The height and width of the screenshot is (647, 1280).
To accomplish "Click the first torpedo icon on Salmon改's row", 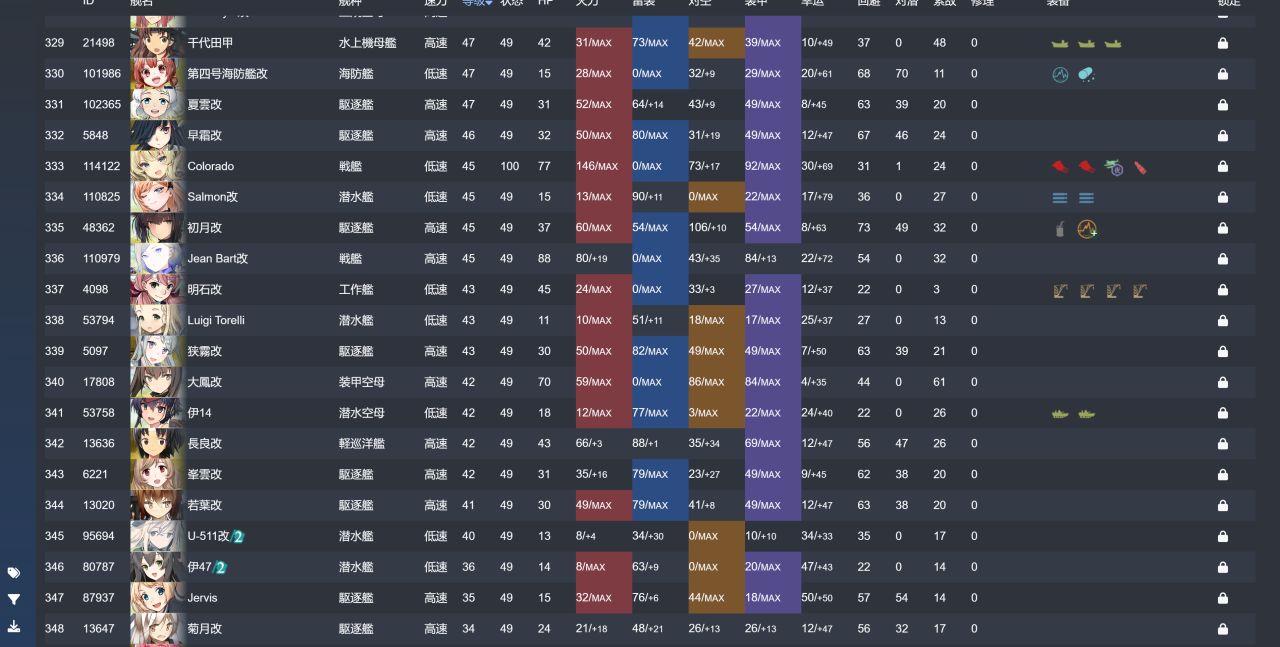I will tap(1060, 198).
